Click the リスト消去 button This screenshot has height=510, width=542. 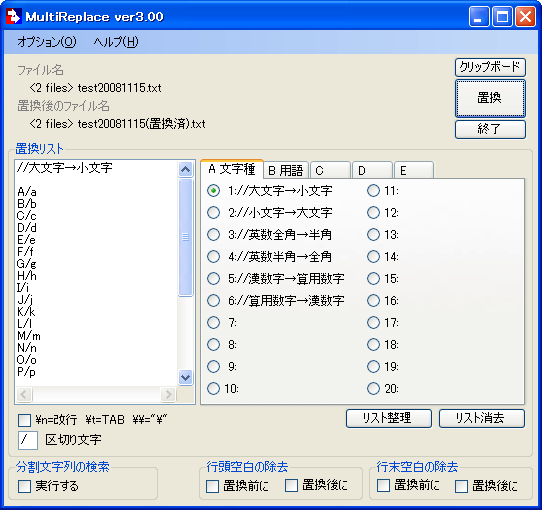tap(482, 418)
